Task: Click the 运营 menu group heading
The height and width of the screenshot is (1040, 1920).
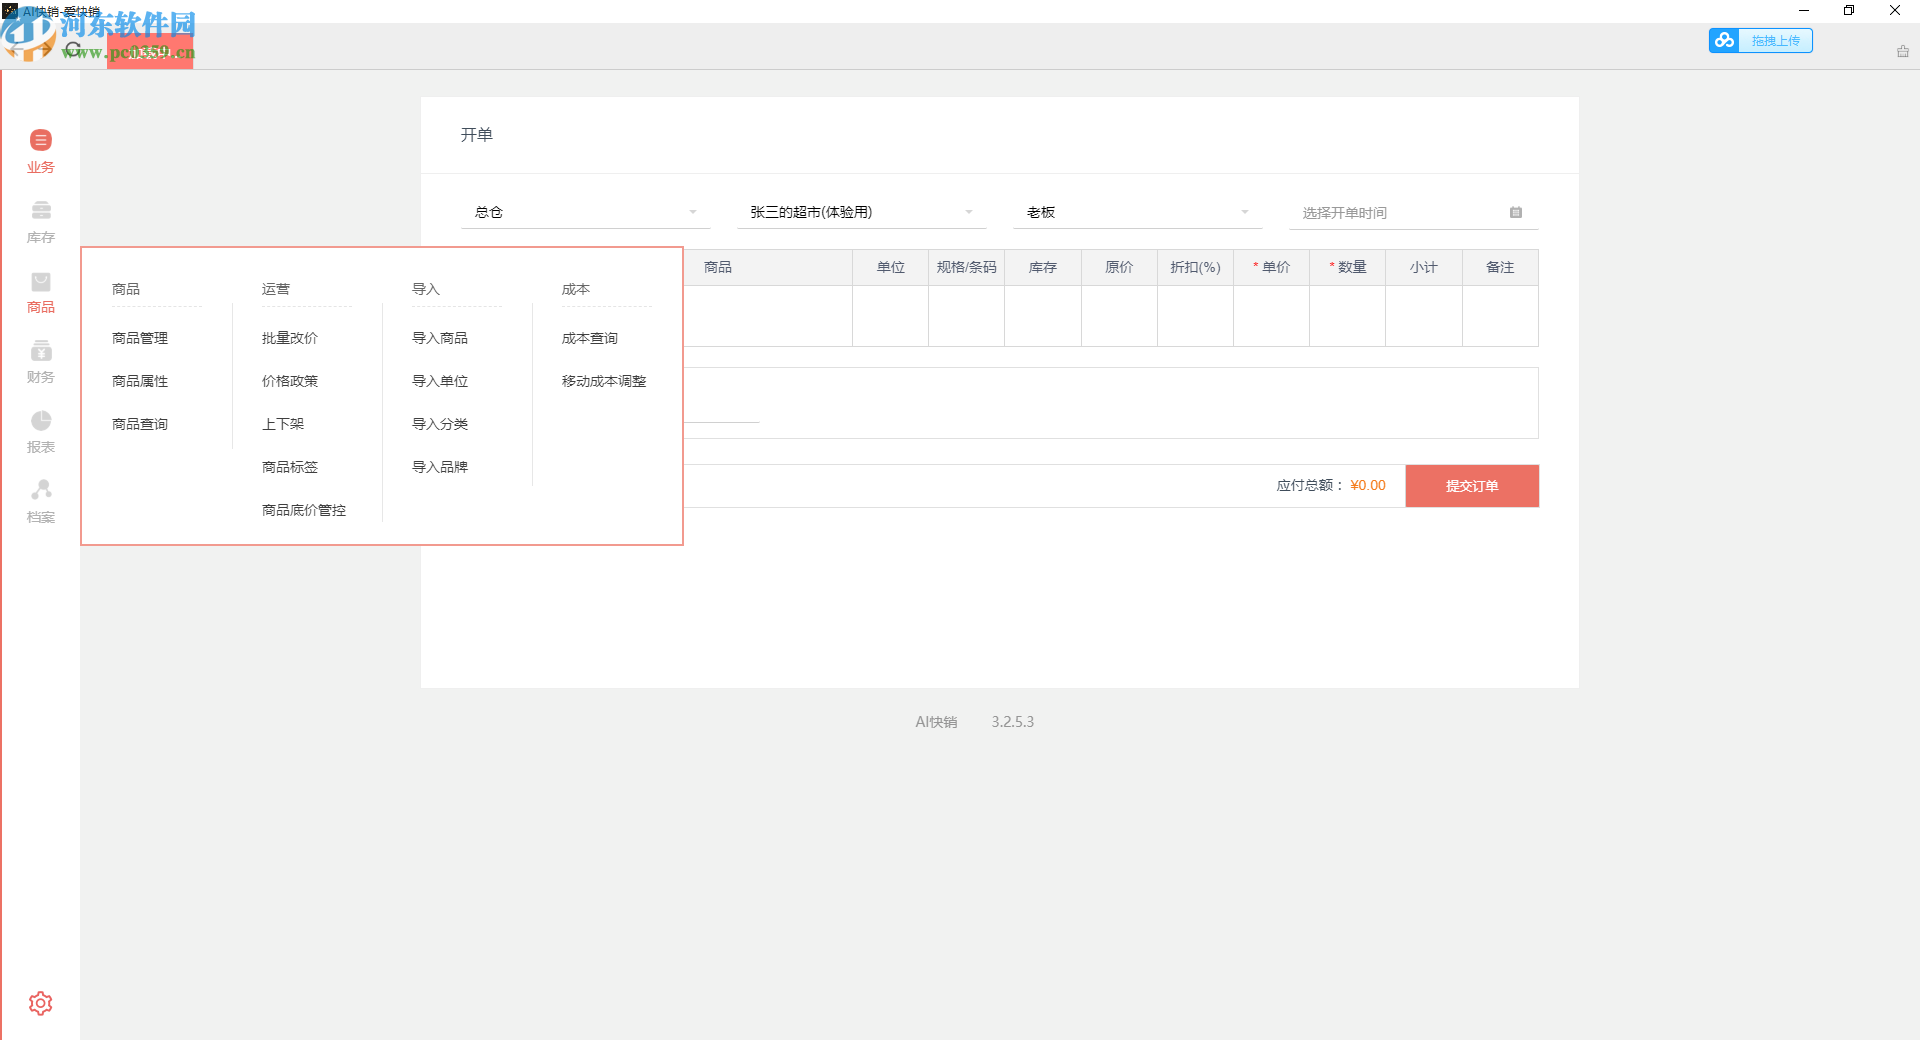Action: [276, 289]
